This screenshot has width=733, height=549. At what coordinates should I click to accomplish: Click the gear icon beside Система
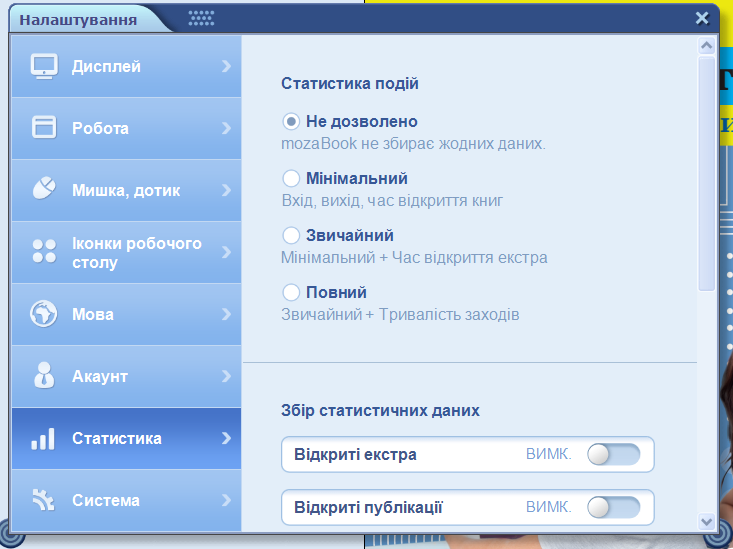coord(43,500)
